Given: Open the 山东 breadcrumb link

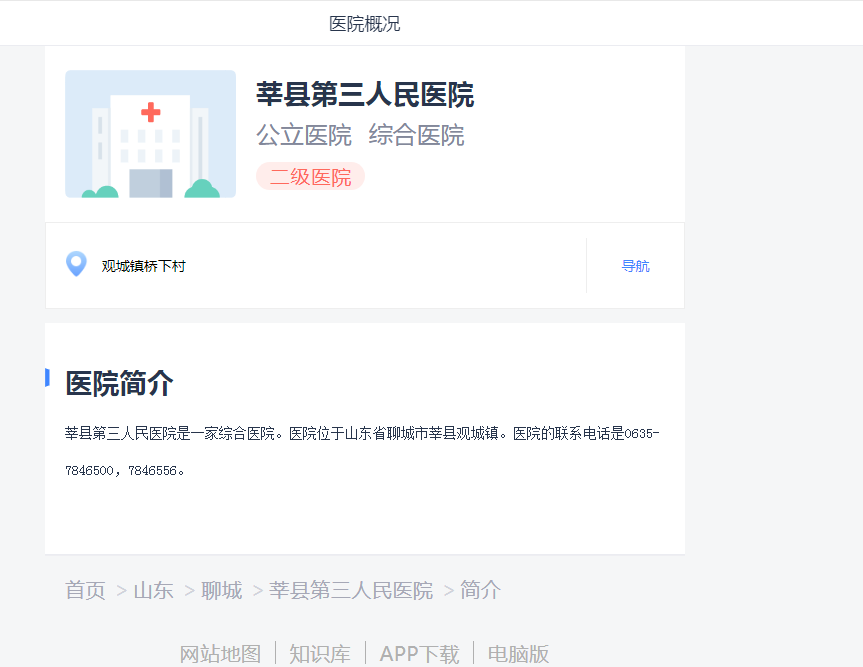Looking at the screenshot, I should point(153,591).
